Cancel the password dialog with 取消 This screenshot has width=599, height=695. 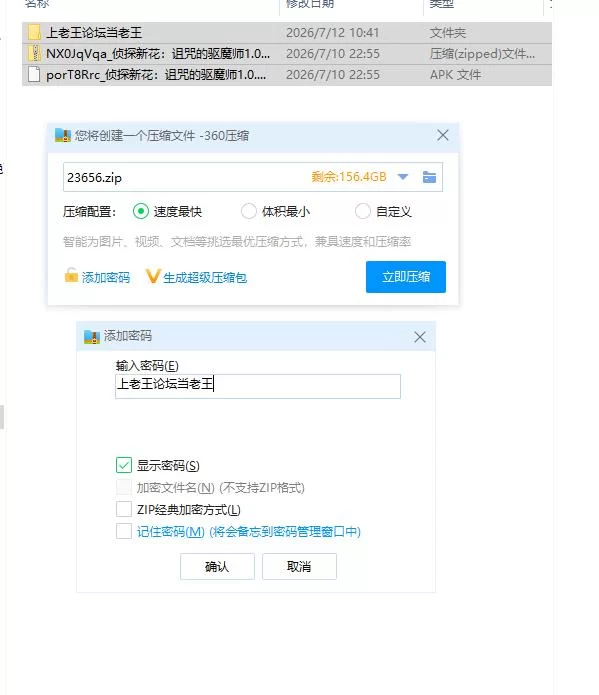pyautogui.click(x=299, y=566)
